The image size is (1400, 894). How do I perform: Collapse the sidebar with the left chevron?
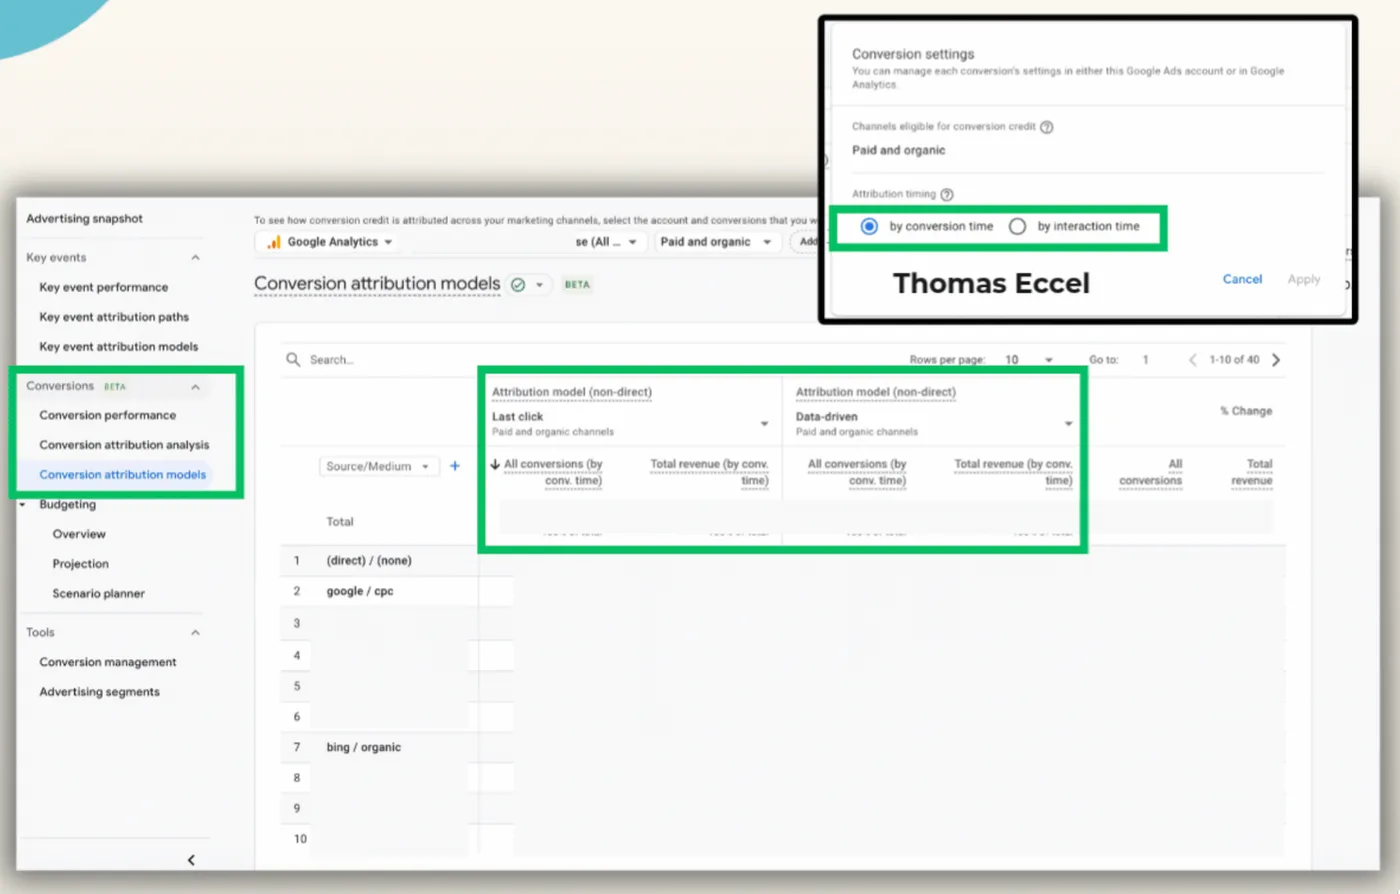tap(191, 860)
